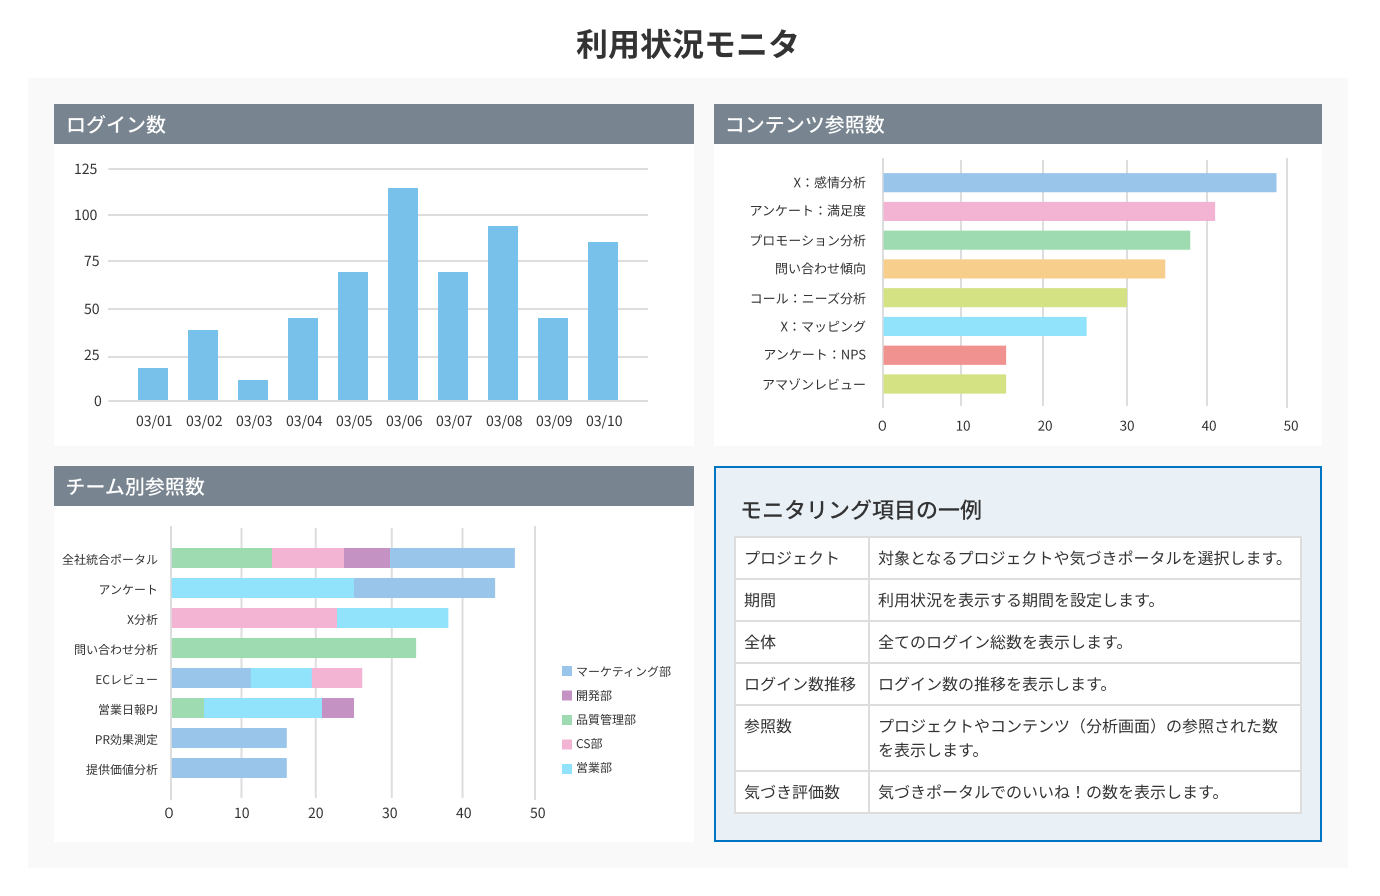Select the アンケート：NPS bar
This screenshot has width=1380, height=896.
pyautogui.click(x=944, y=355)
